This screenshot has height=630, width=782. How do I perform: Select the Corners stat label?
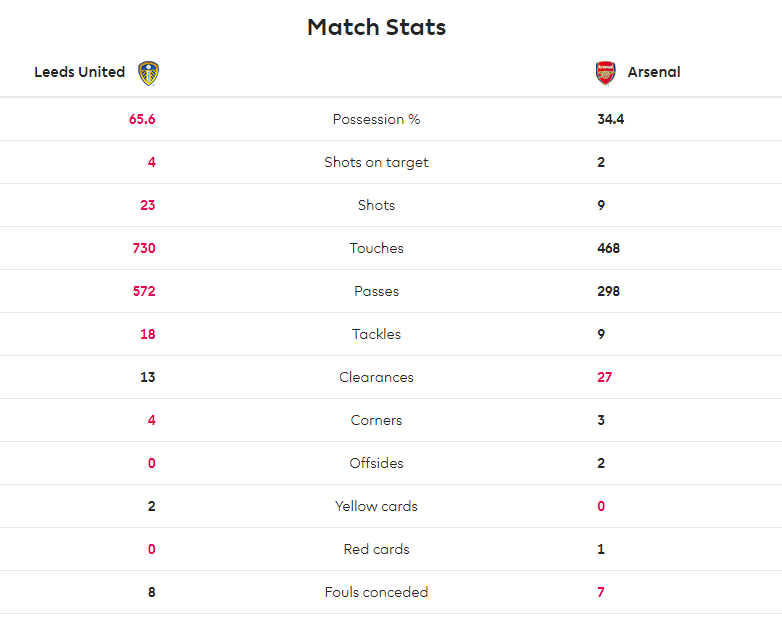pos(377,420)
